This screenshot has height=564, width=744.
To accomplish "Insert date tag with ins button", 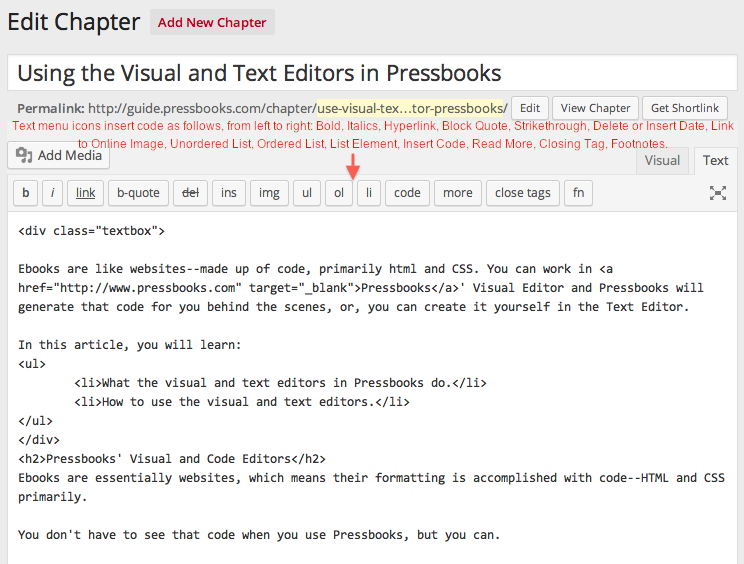I will [229, 193].
